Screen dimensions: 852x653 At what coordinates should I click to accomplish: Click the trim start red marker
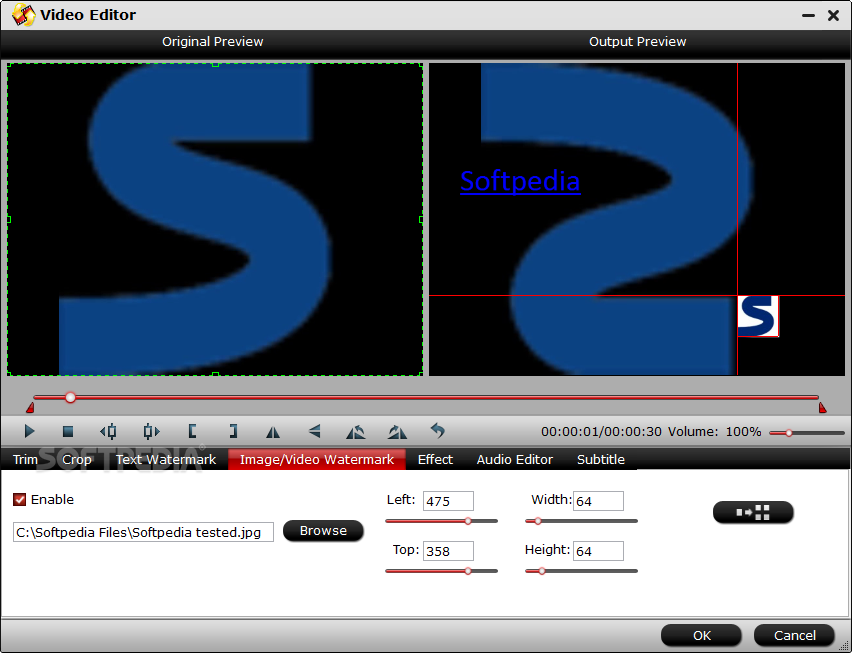pyautogui.click(x=30, y=407)
